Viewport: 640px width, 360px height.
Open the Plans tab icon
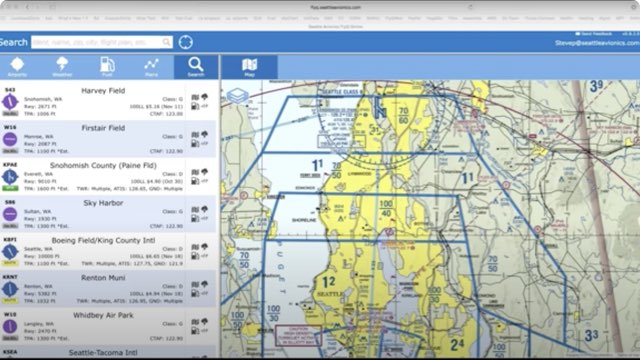pyautogui.click(x=151, y=67)
